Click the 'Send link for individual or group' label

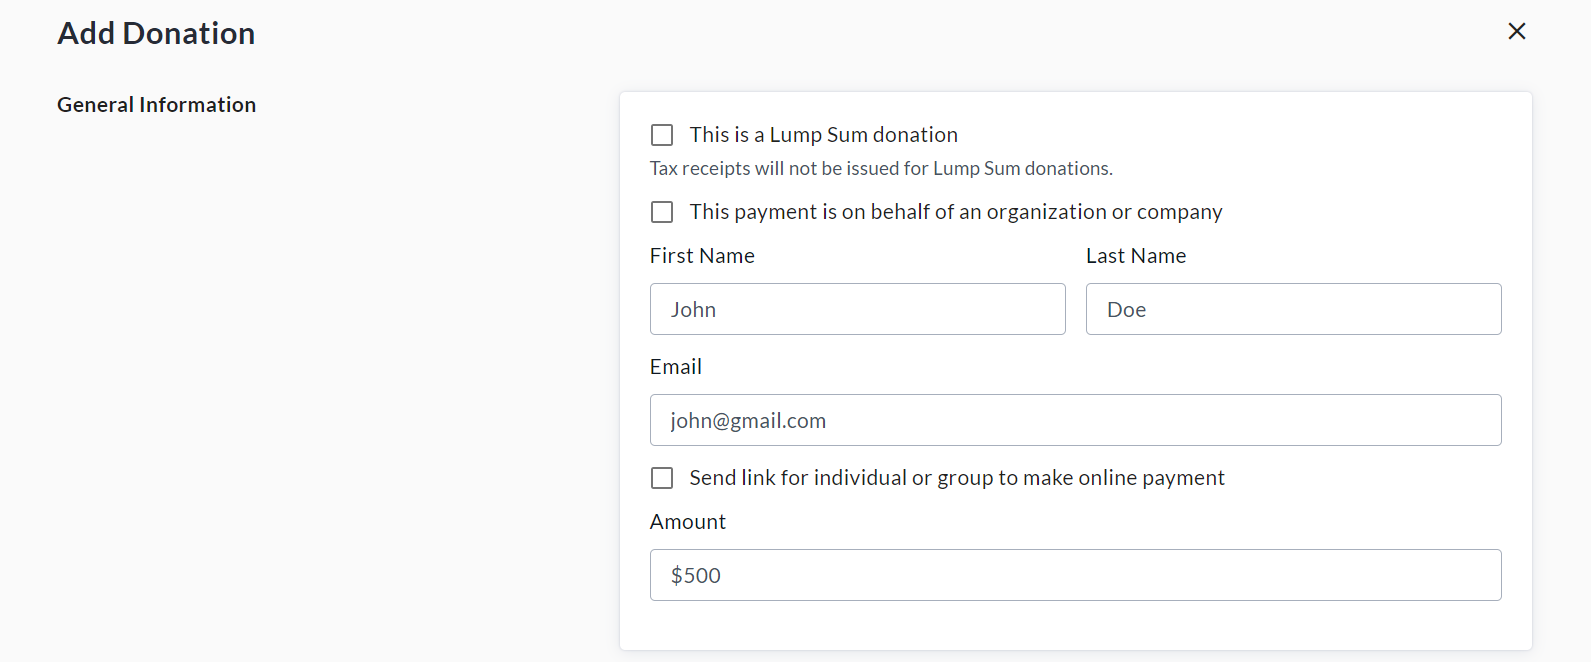(x=956, y=478)
